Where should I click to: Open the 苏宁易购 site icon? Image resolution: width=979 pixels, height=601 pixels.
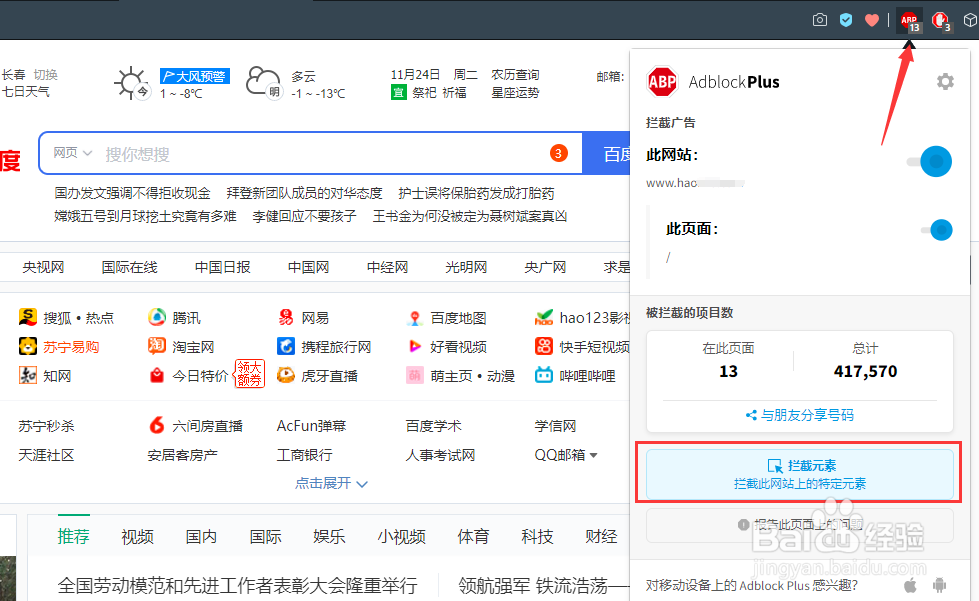click(27, 346)
